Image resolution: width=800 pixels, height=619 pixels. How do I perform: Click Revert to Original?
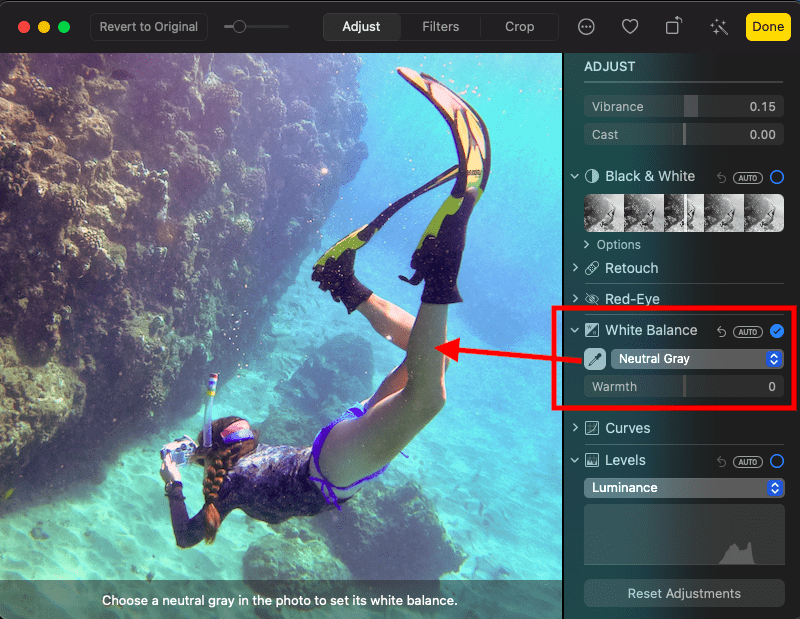click(148, 27)
